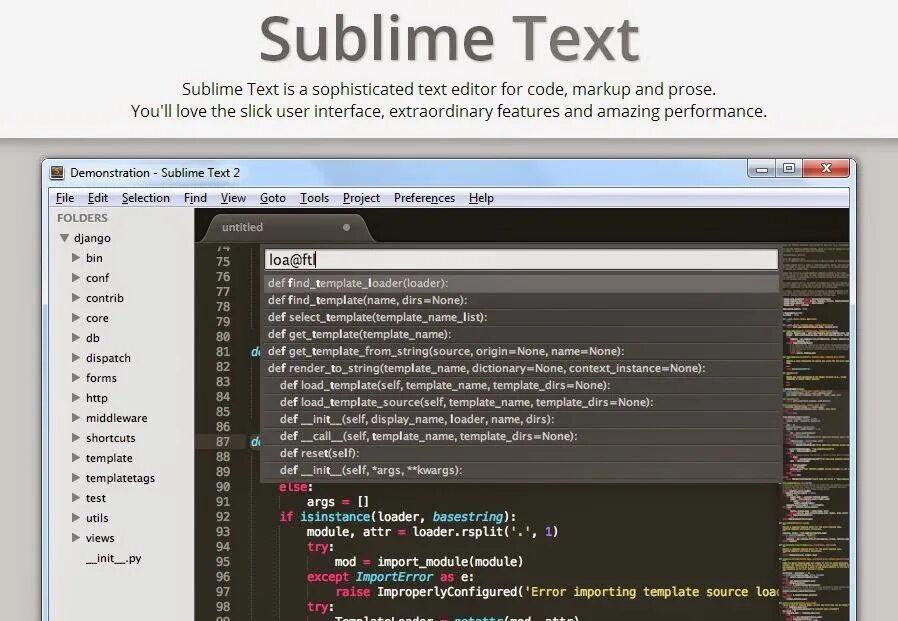898x621 pixels.
Task: Select def __init__(self, *args, **kwargs) result
Action: pyautogui.click(x=521, y=470)
